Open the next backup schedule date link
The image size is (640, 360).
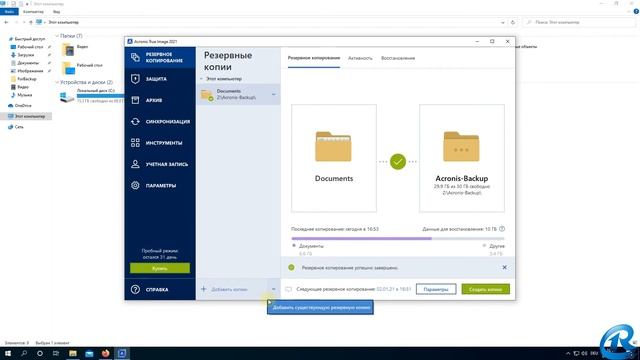pyautogui.click(x=393, y=289)
